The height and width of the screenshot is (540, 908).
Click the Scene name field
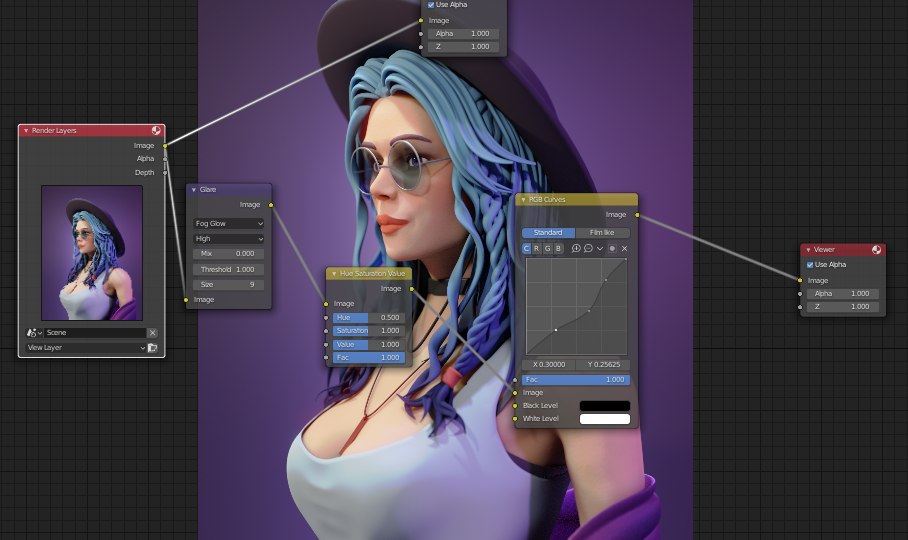95,333
